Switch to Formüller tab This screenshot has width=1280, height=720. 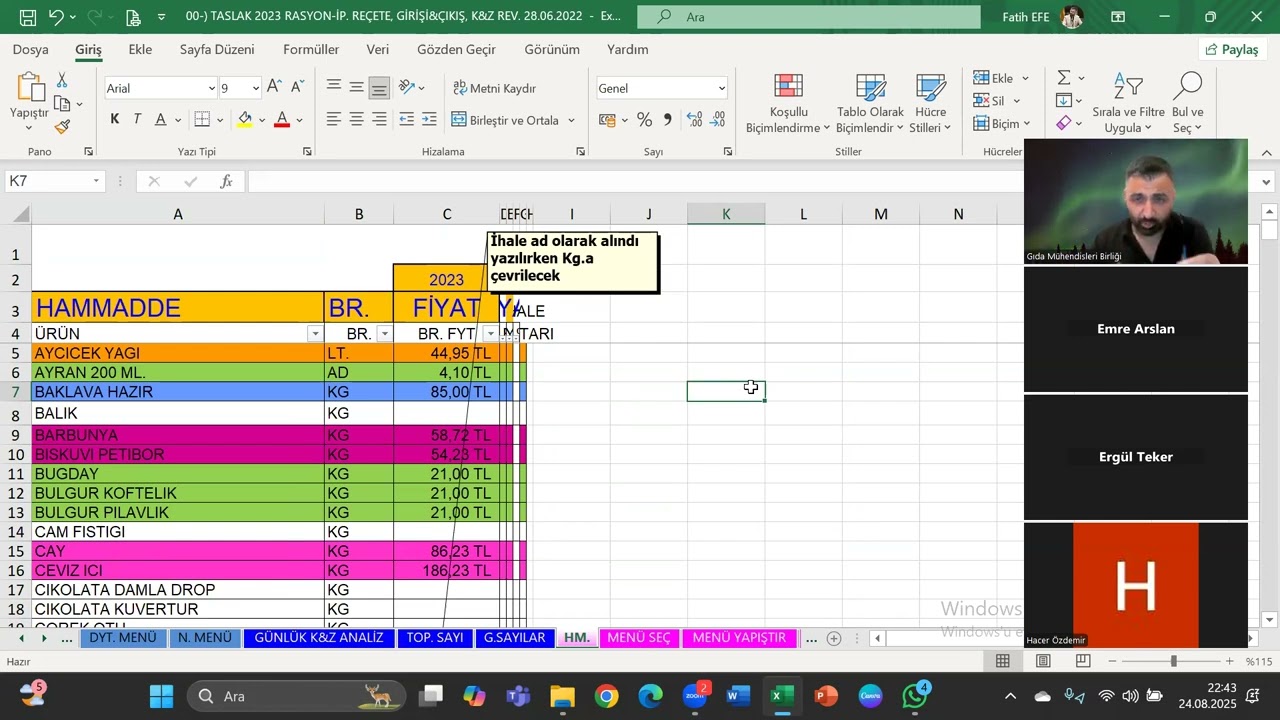coord(311,49)
